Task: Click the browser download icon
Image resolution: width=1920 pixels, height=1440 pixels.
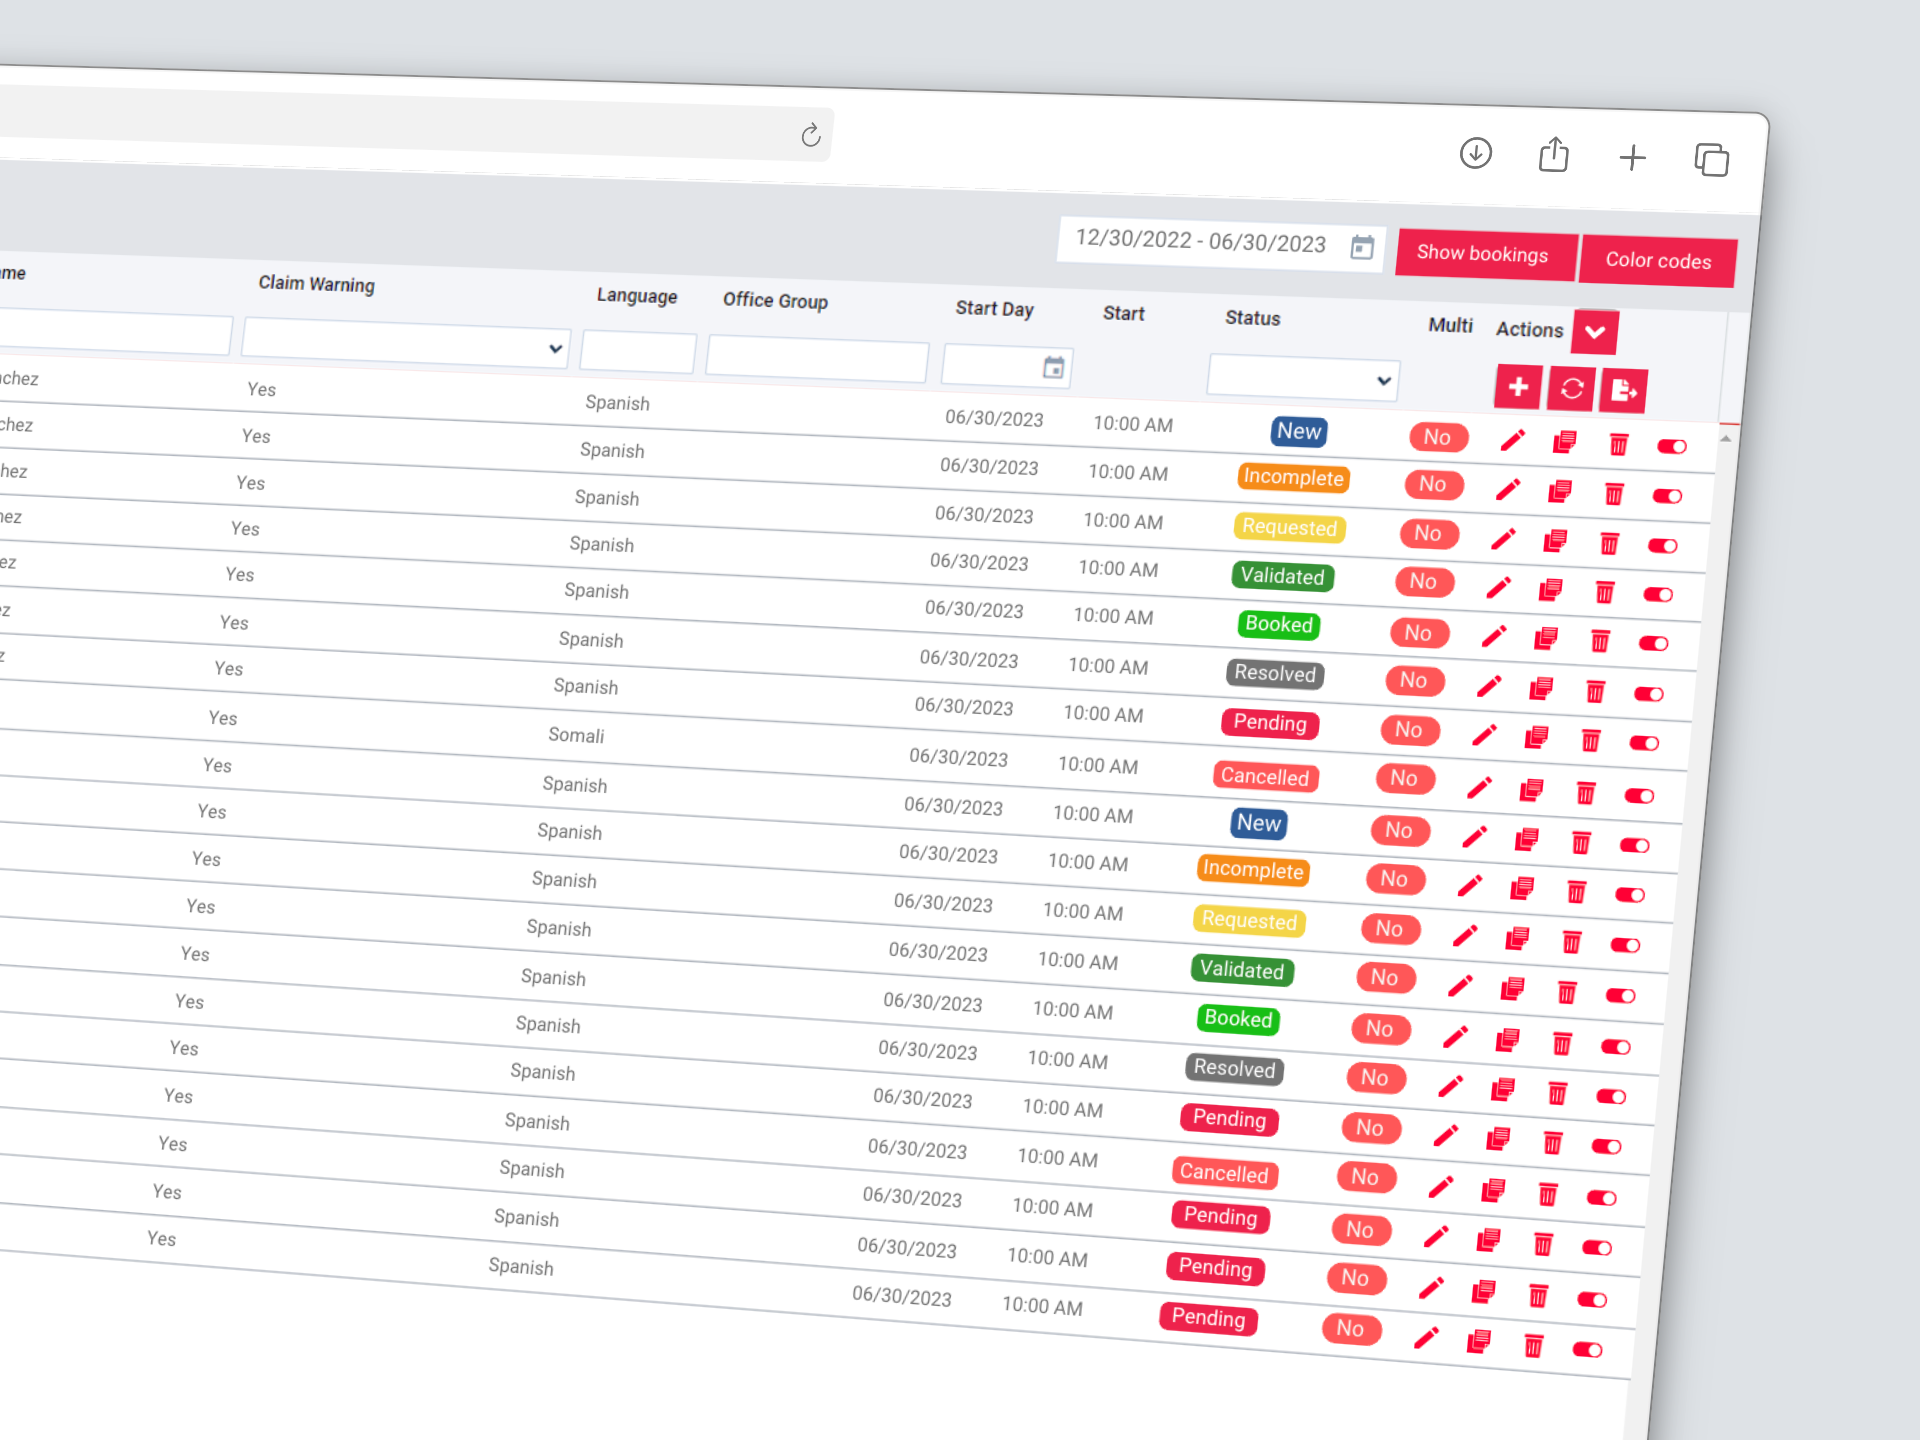Action: click(1475, 153)
